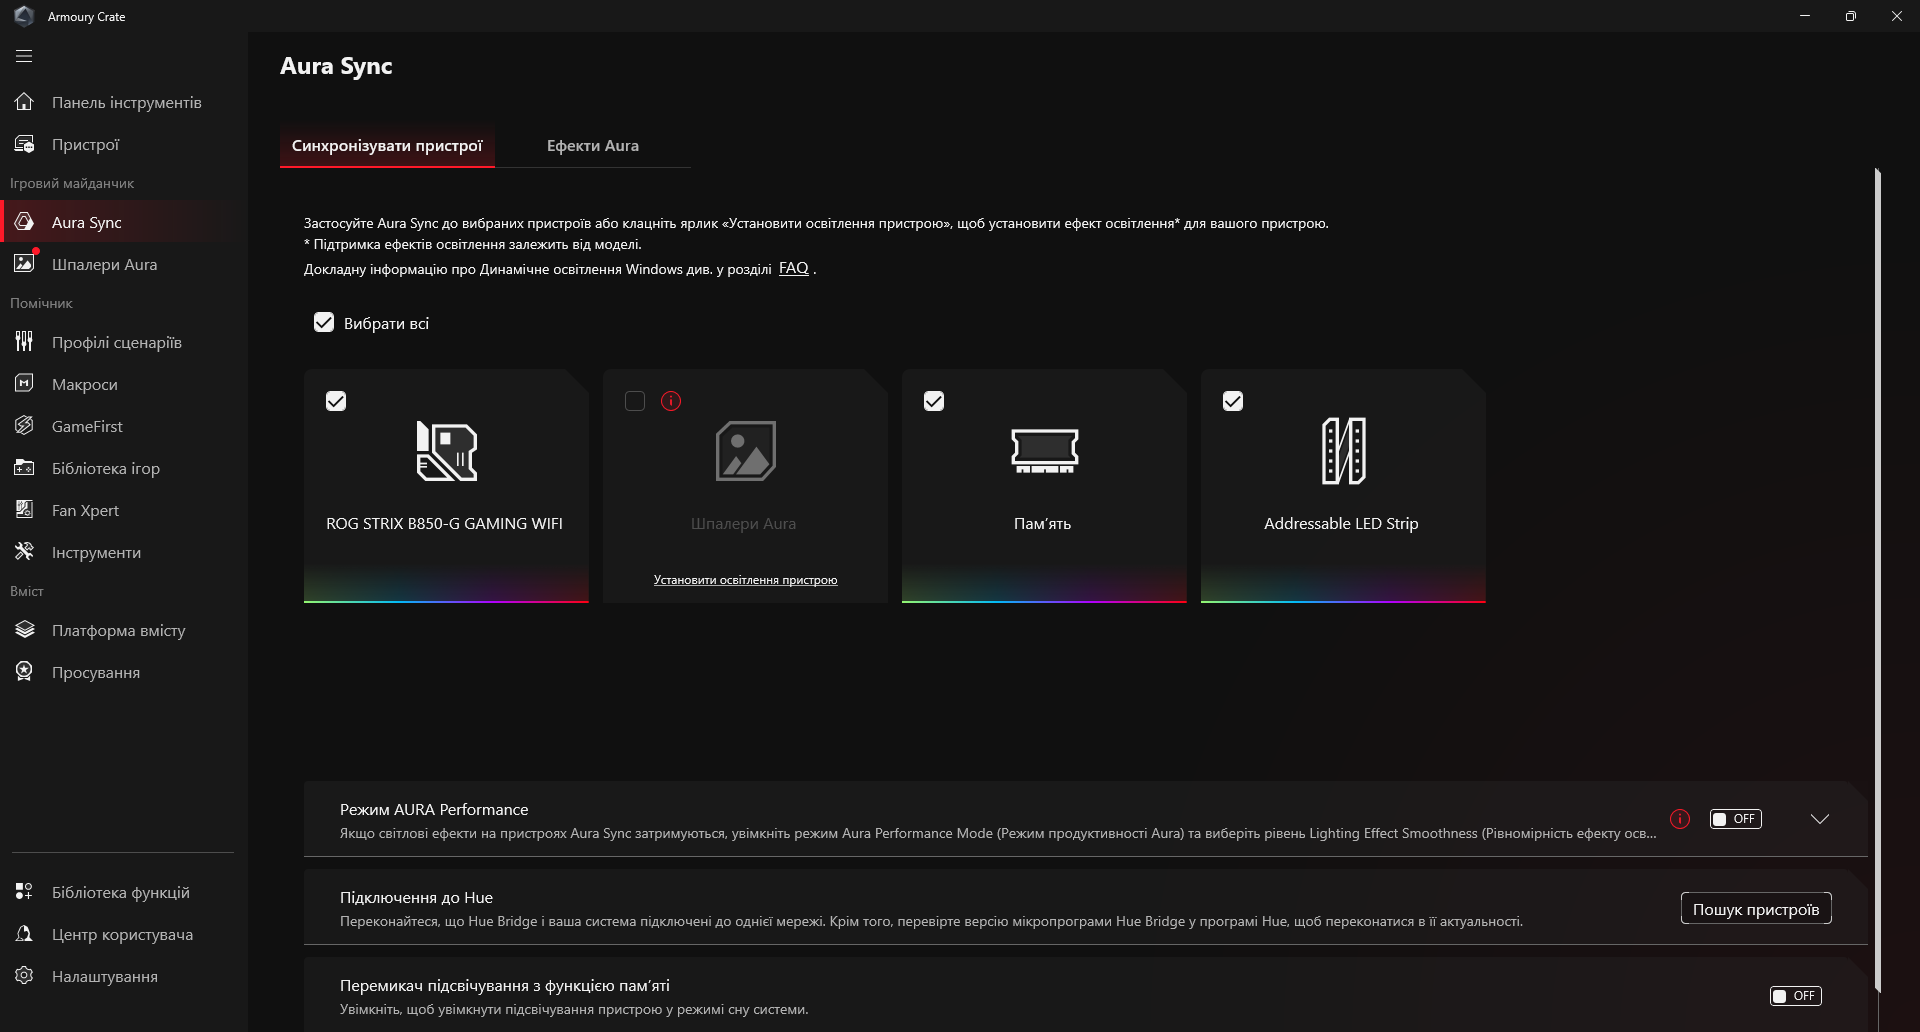Click the Шпалери Aura card picture icon
This screenshot has width=1920, height=1032.
[x=745, y=451]
